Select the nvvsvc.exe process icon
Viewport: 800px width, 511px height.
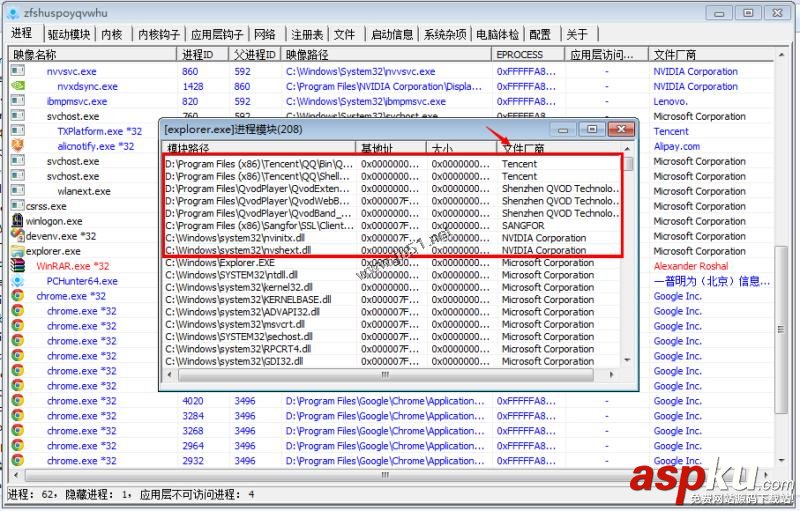coord(17,70)
